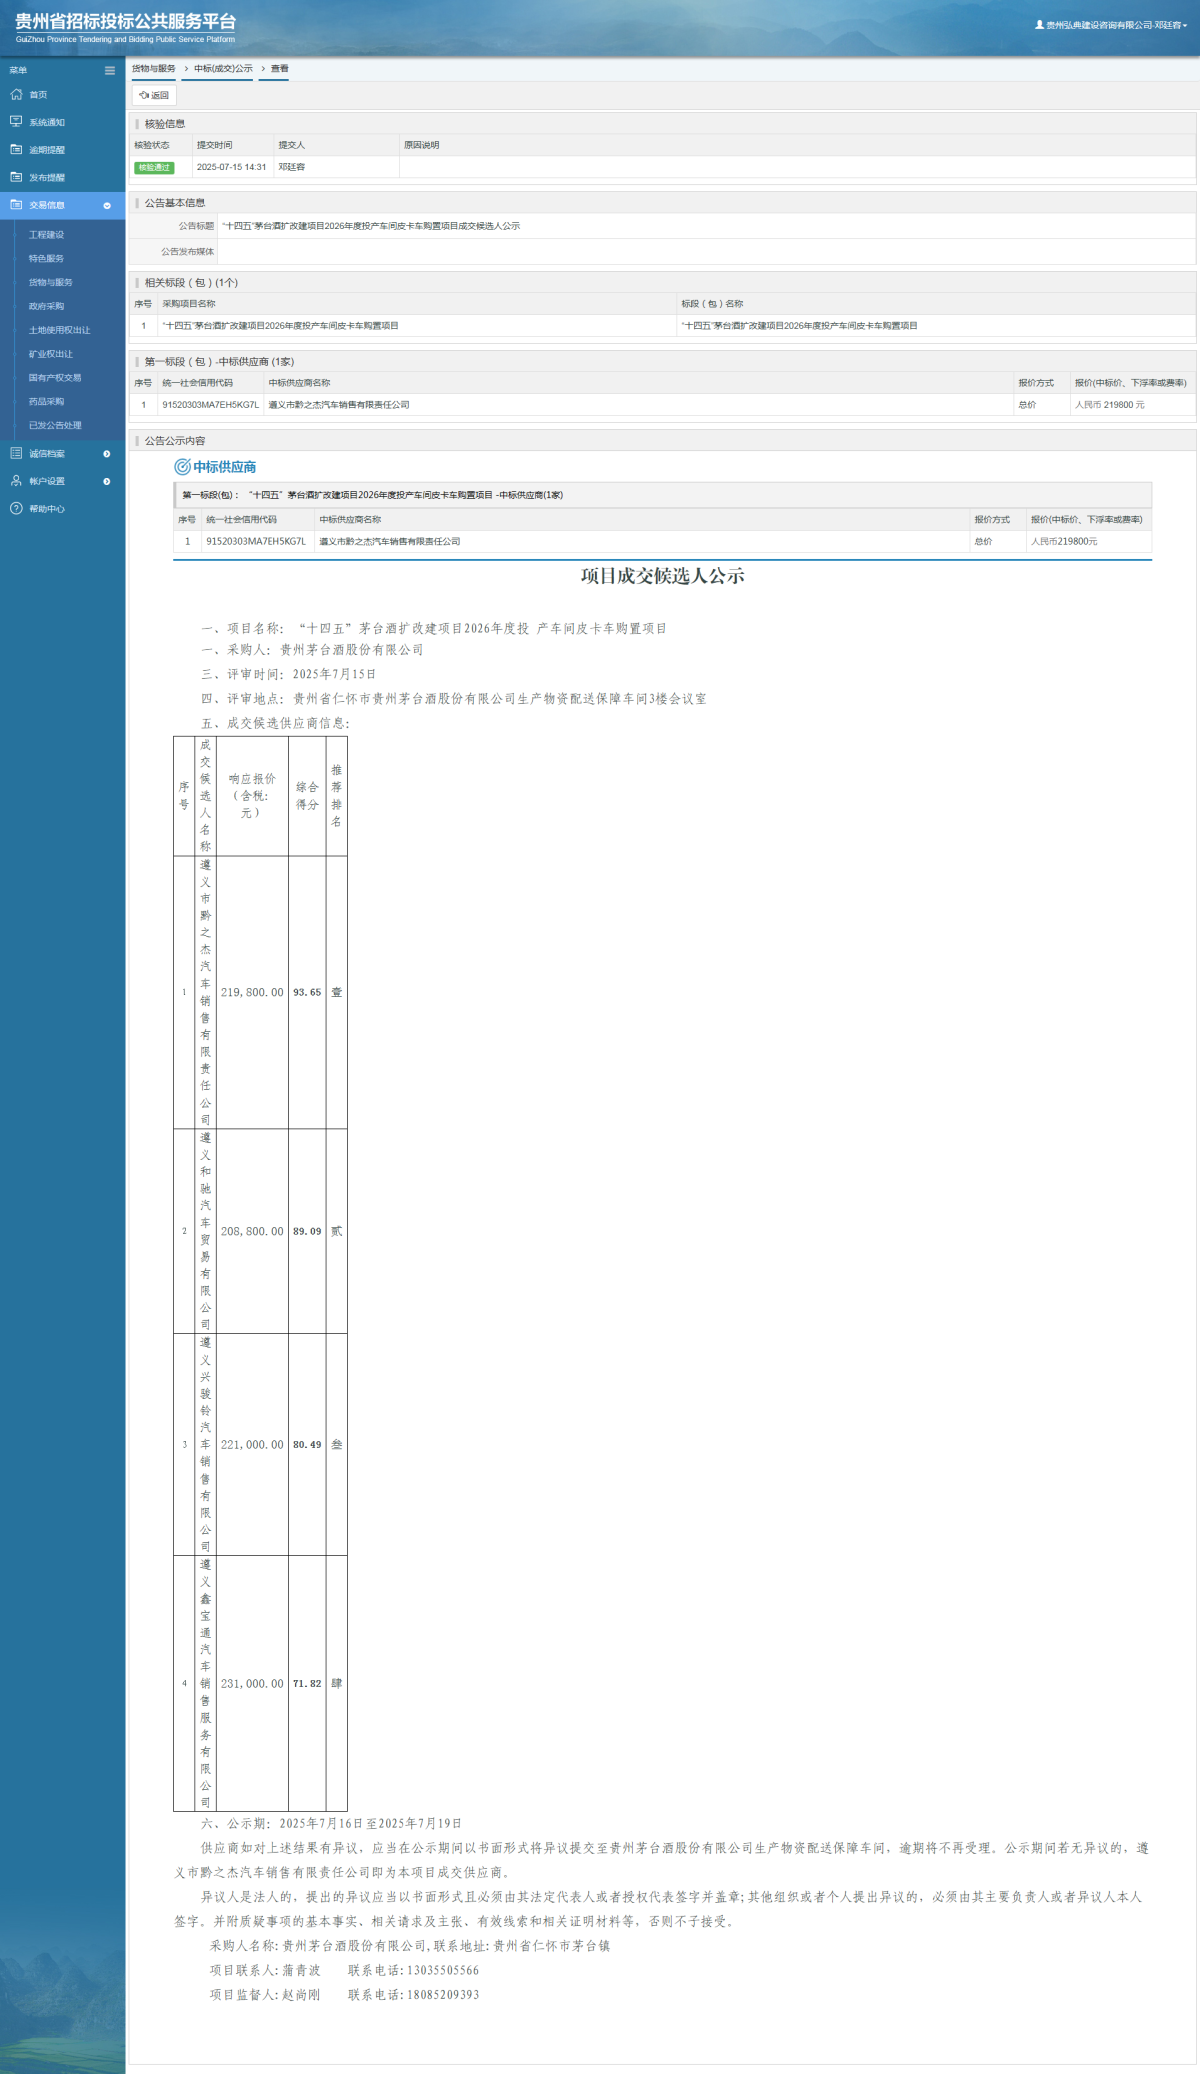Viewport: 1200px width, 2074px height.
Task: Select 药品采购 submenu item
Action: 46,402
